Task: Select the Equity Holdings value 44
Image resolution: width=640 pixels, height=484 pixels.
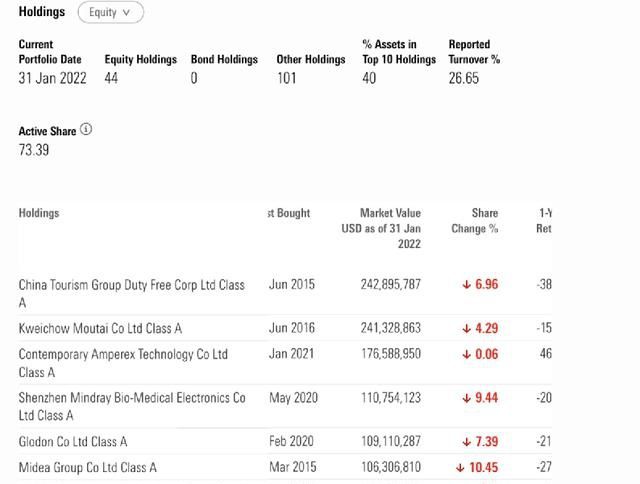Action: pos(111,78)
